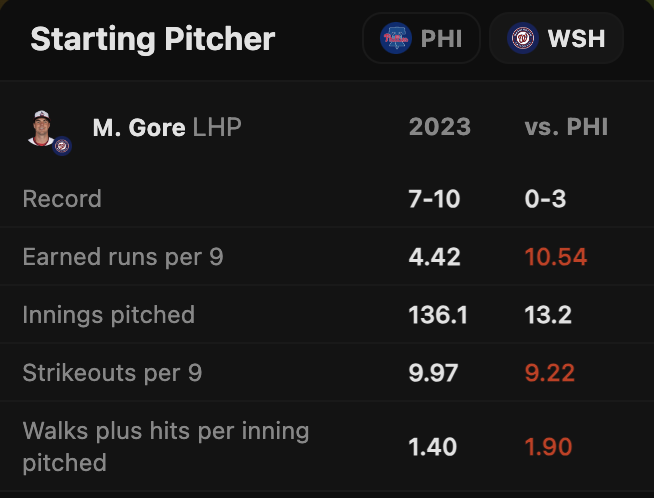654x498 pixels.
Task: Click the Innings pitched row label
Action: [108, 315]
